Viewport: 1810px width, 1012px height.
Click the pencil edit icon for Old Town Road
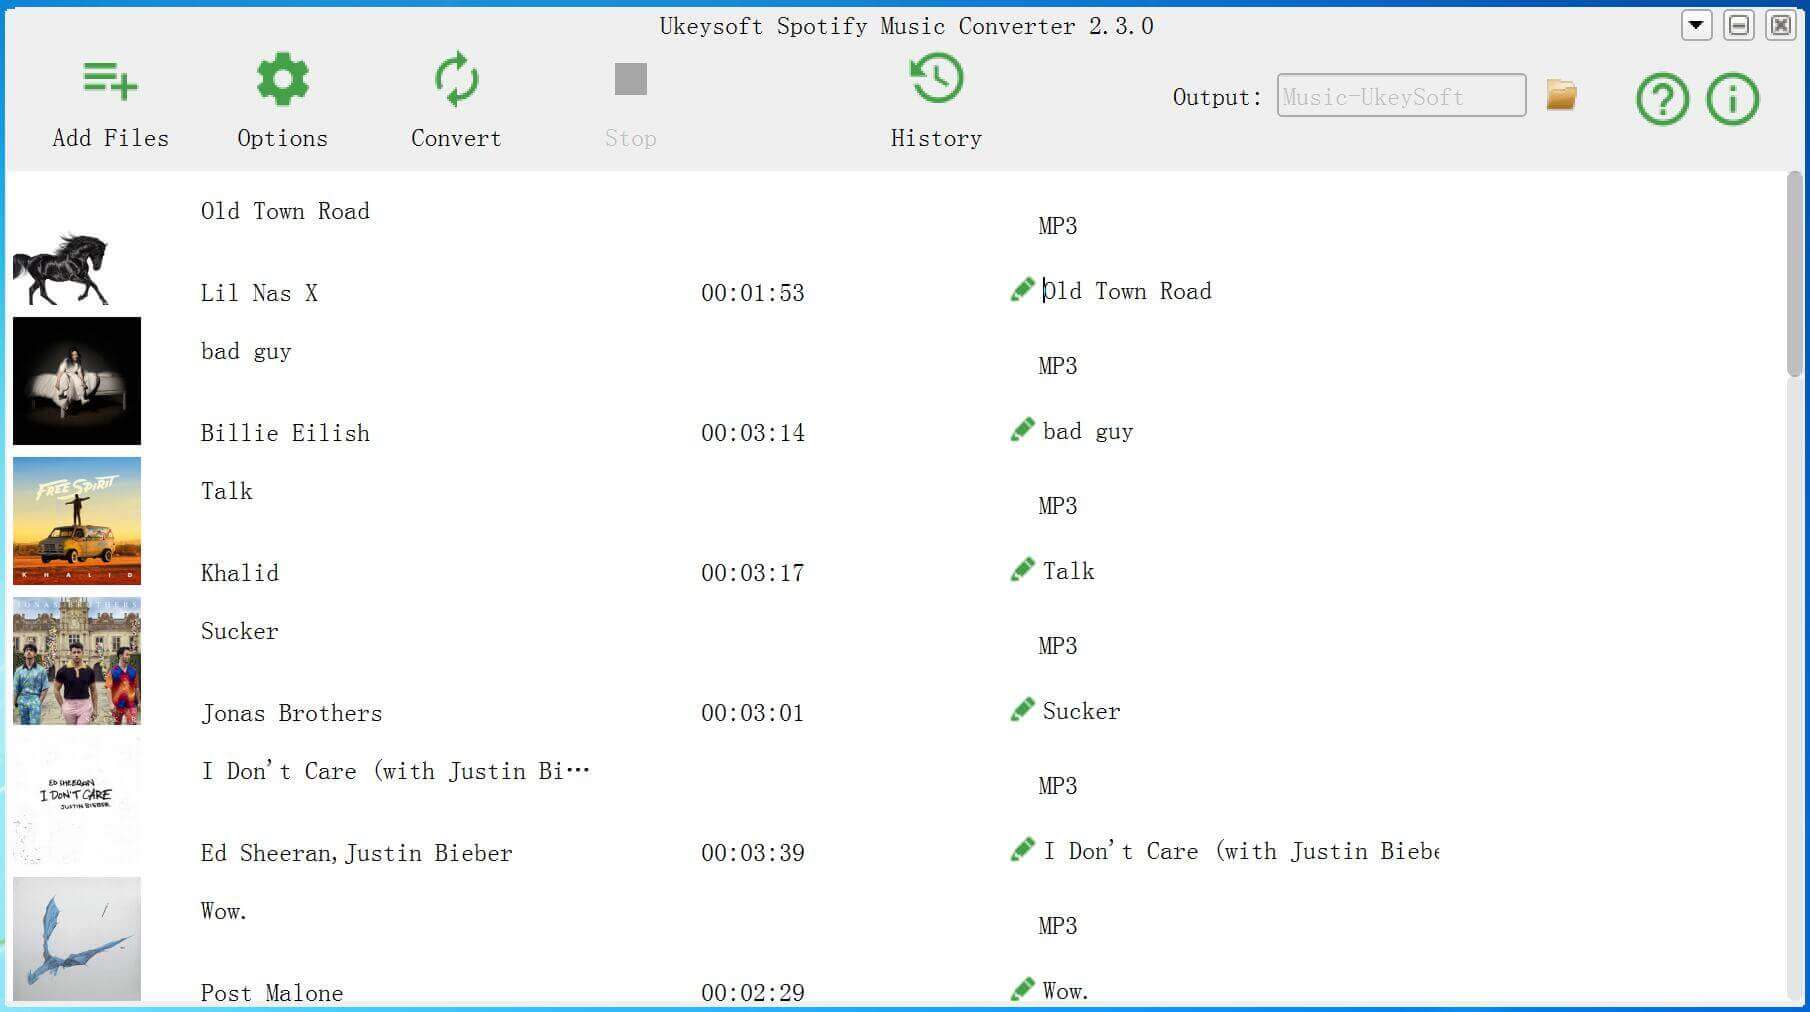click(1022, 290)
